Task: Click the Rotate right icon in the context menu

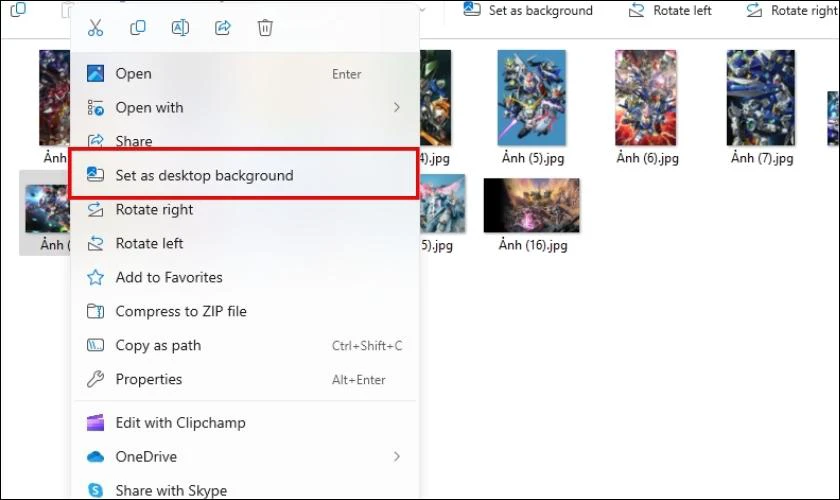Action: 95,209
